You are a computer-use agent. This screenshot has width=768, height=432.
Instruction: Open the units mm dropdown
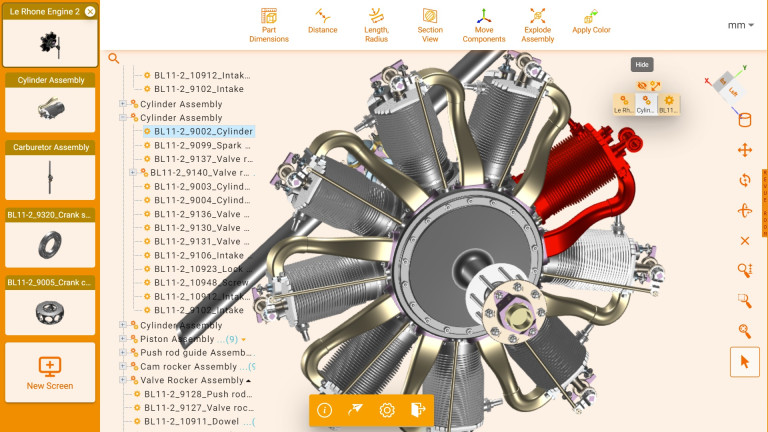[x=740, y=25]
